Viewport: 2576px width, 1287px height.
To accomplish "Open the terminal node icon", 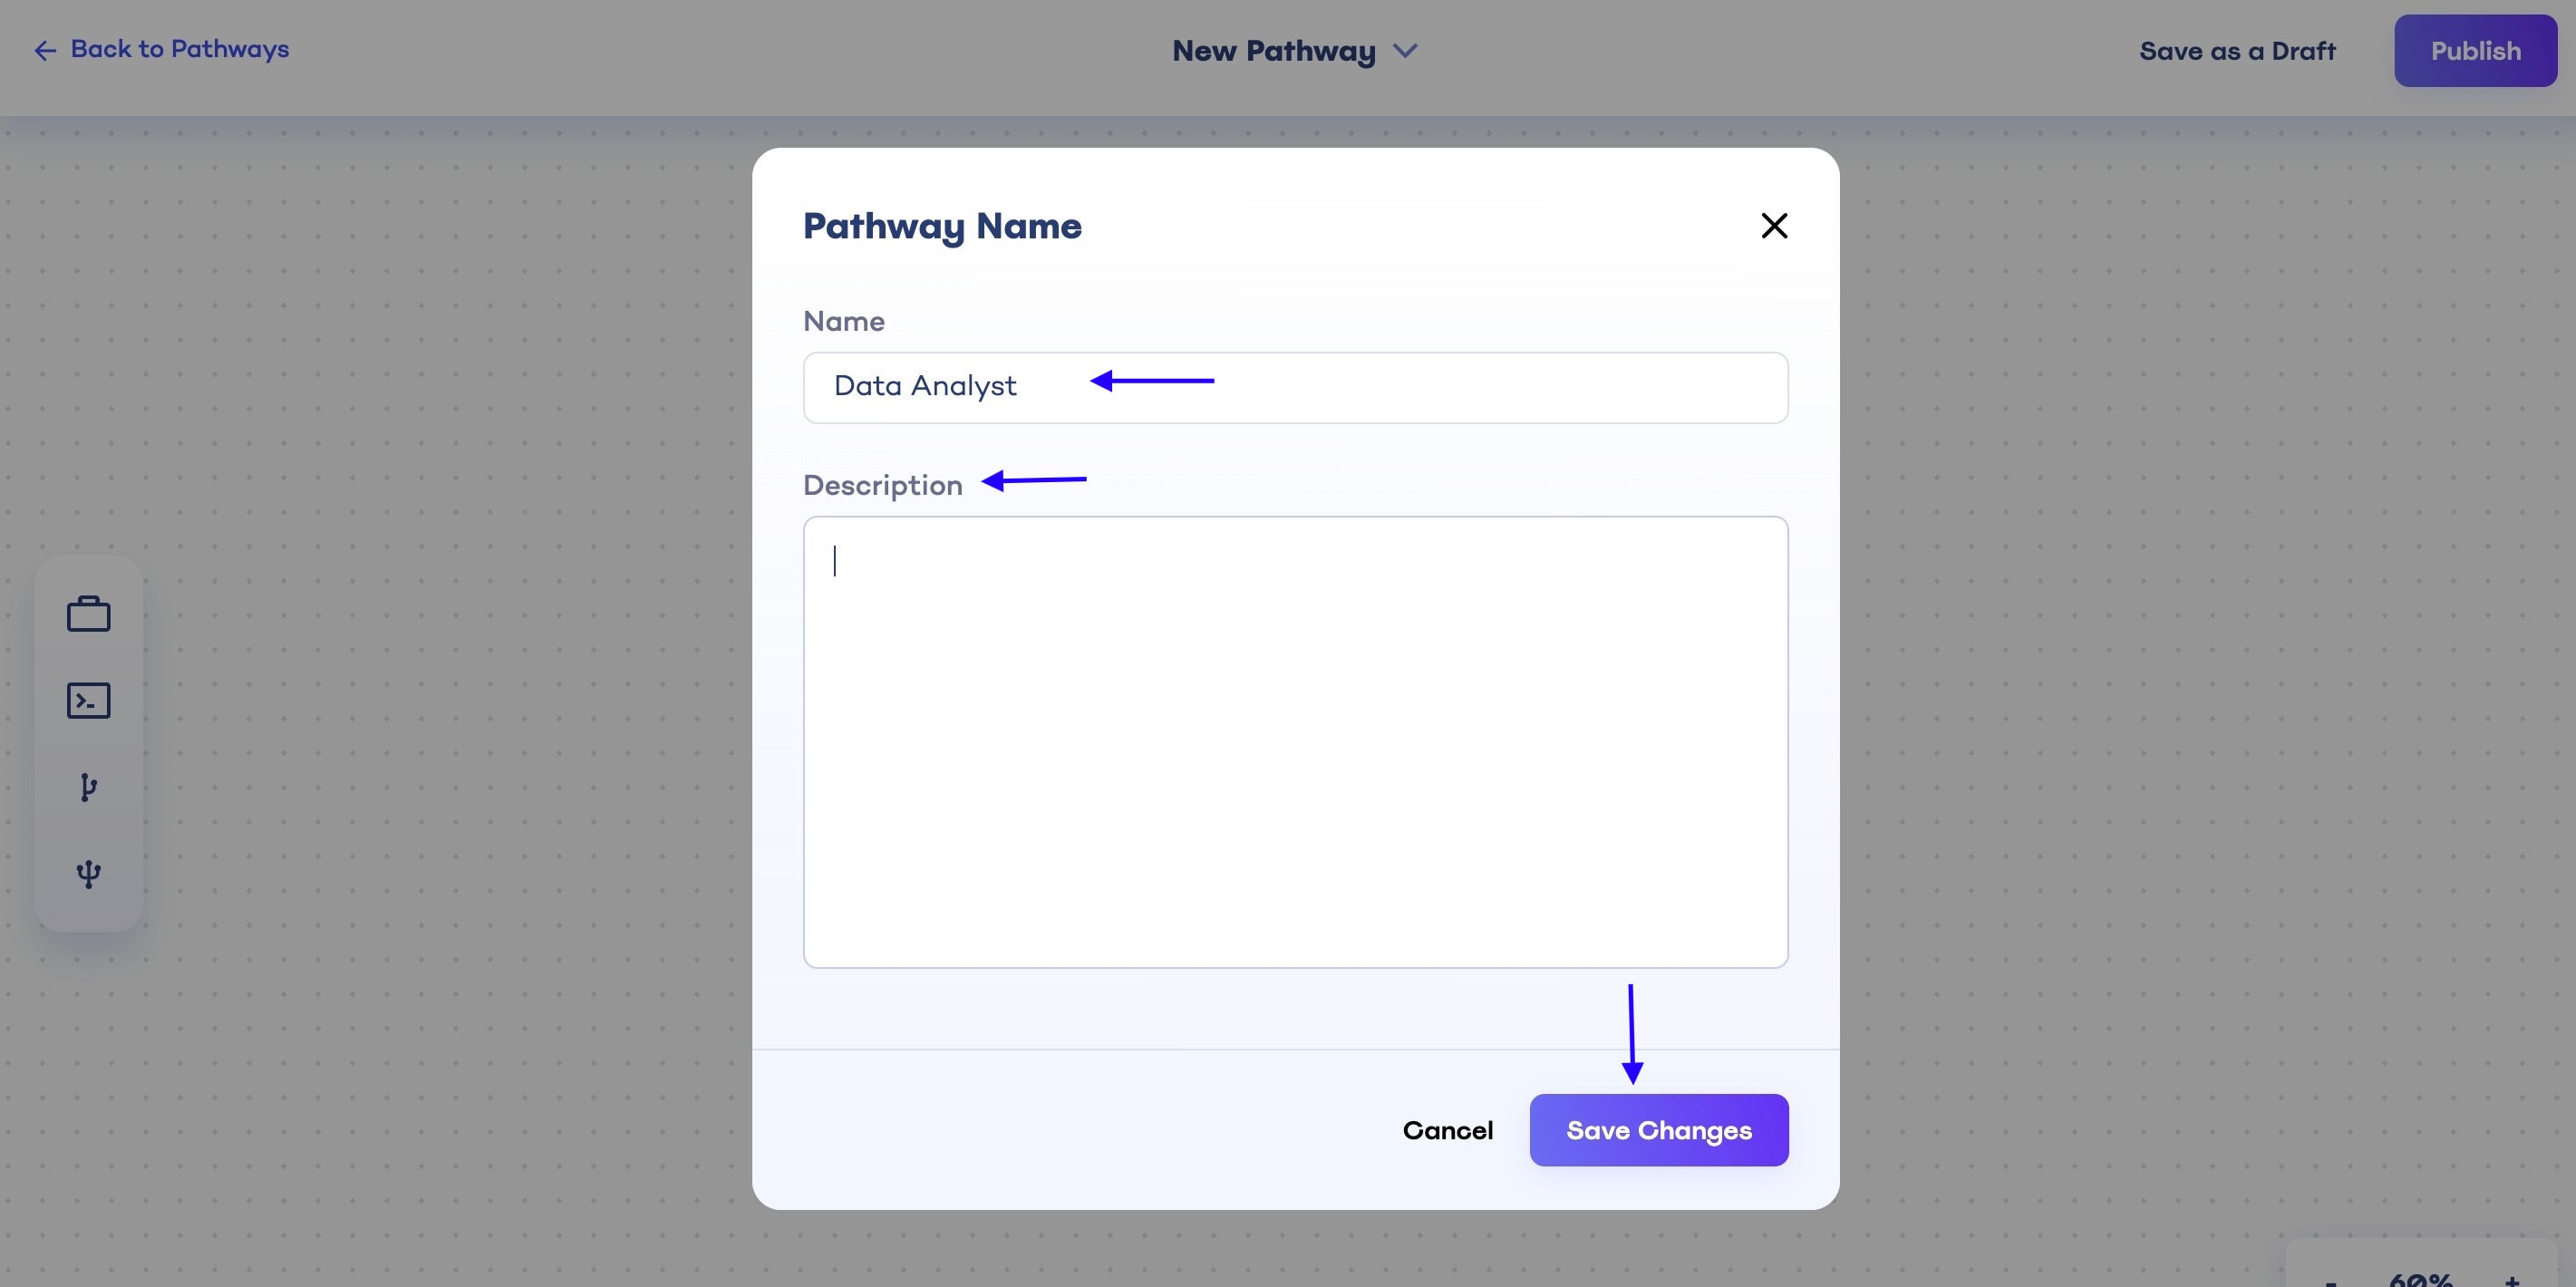I will pyautogui.click(x=88, y=700).
